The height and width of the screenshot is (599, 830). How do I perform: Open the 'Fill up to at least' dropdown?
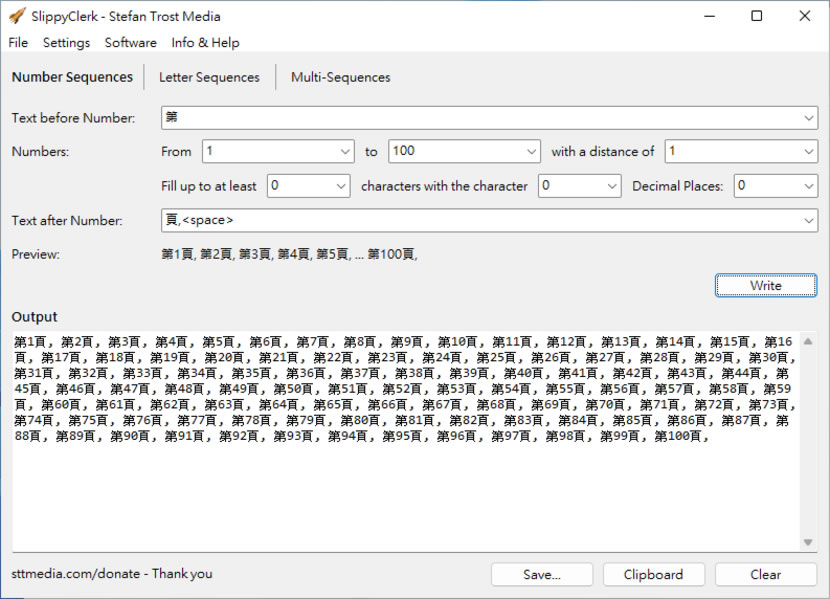click(x=341, y=186)
